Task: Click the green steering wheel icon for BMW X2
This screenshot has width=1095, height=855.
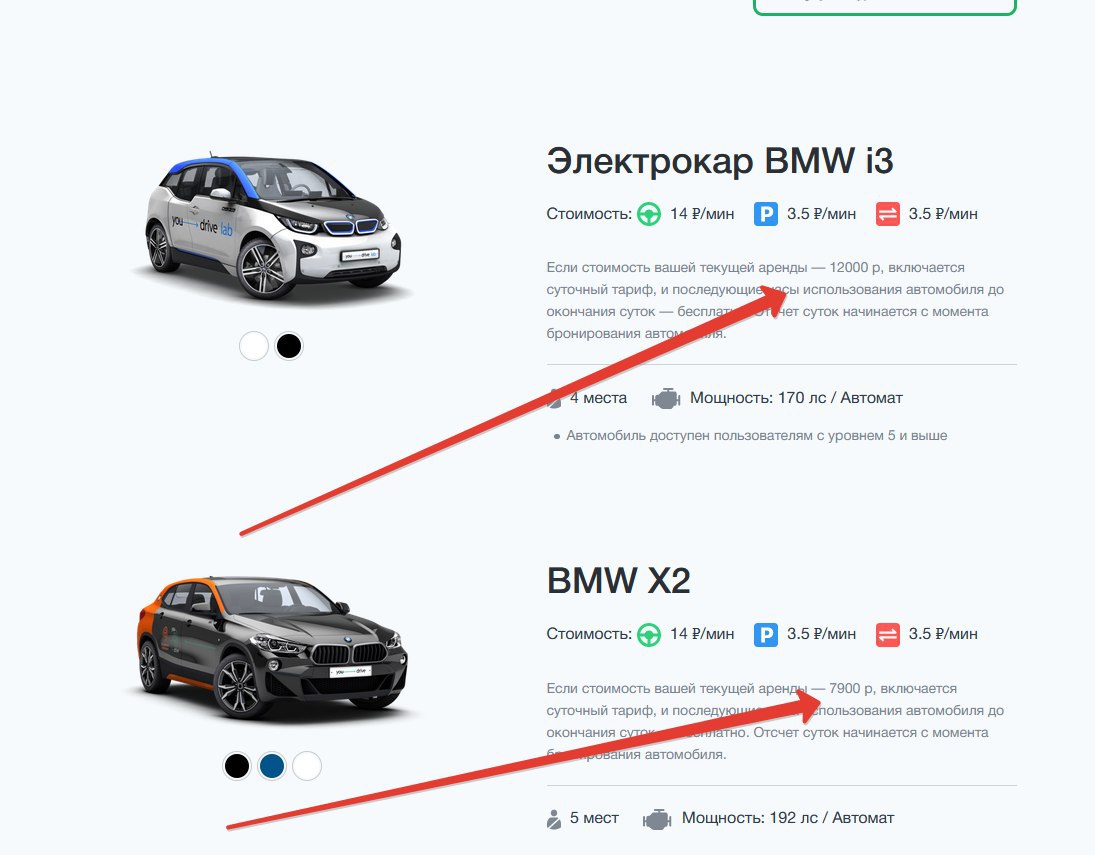Action: coord(649,635)
